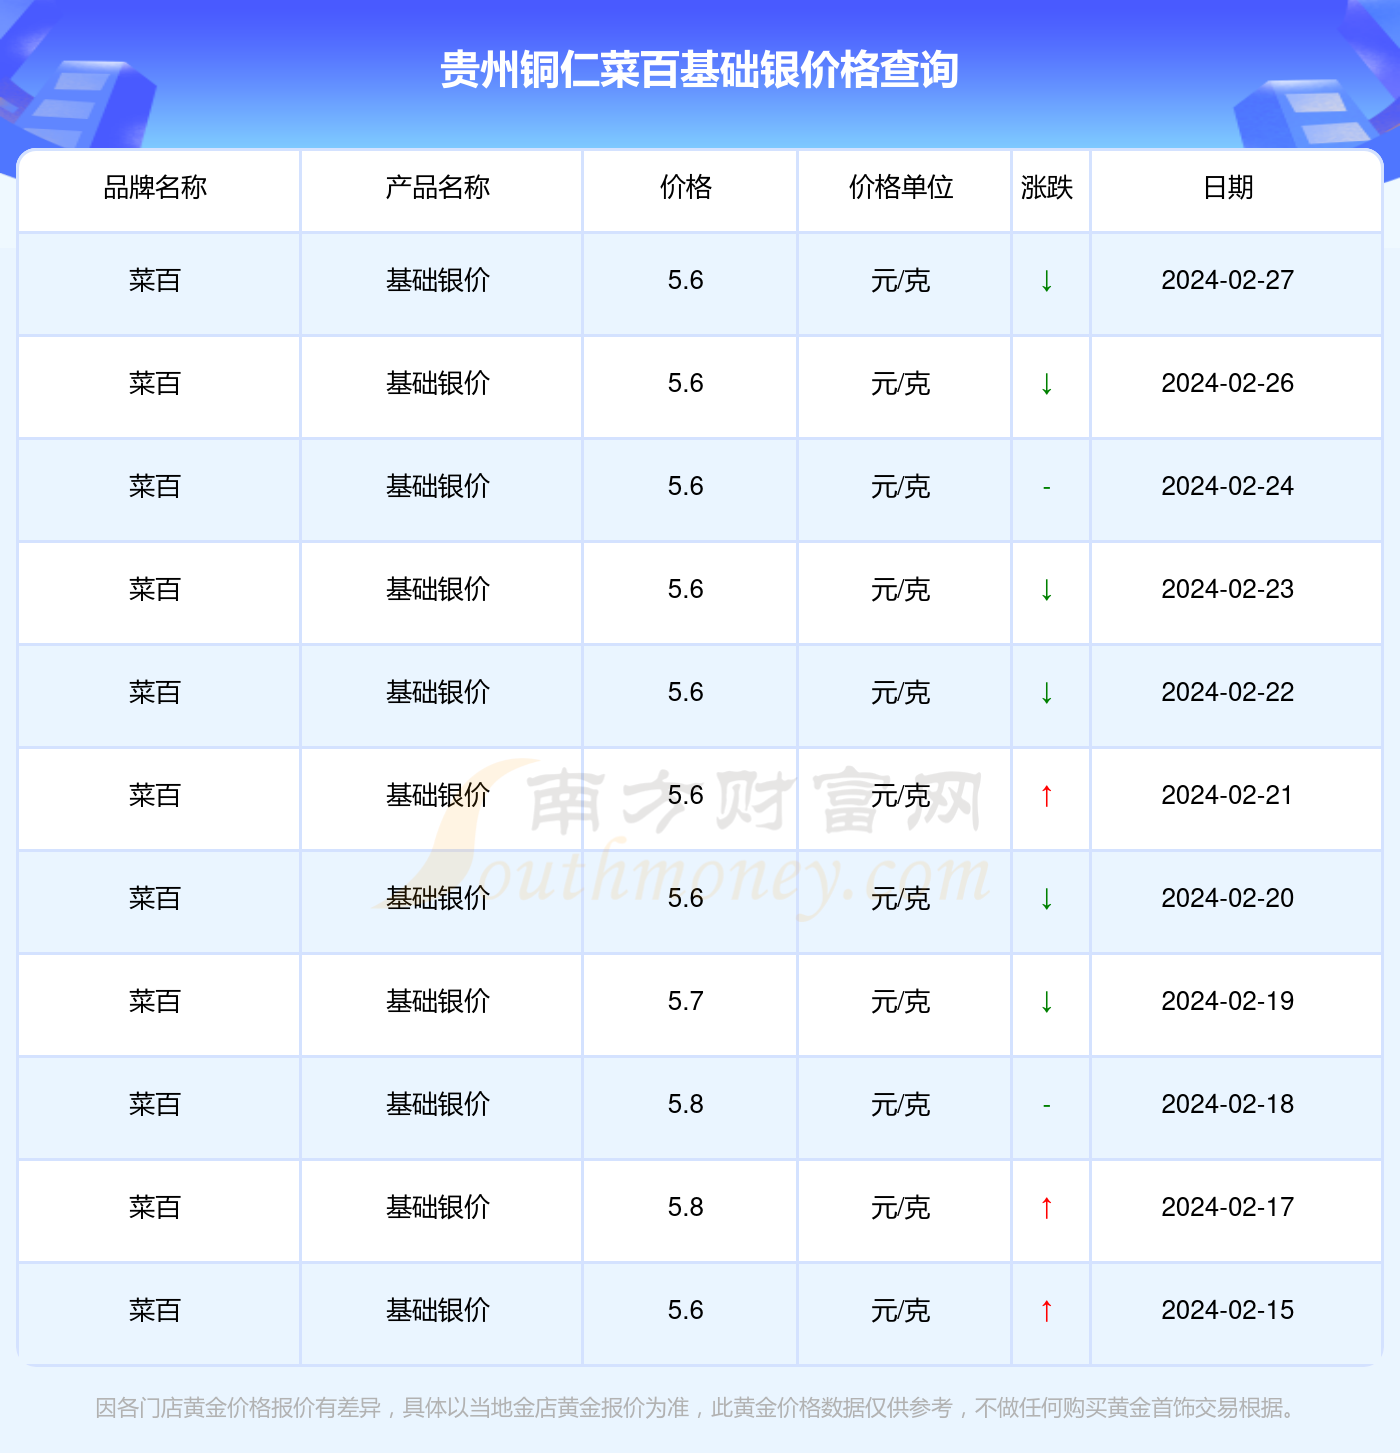Click the date cell 2024-02-18
The image size is (1400, 1455).
[x=1228, y=1105]
